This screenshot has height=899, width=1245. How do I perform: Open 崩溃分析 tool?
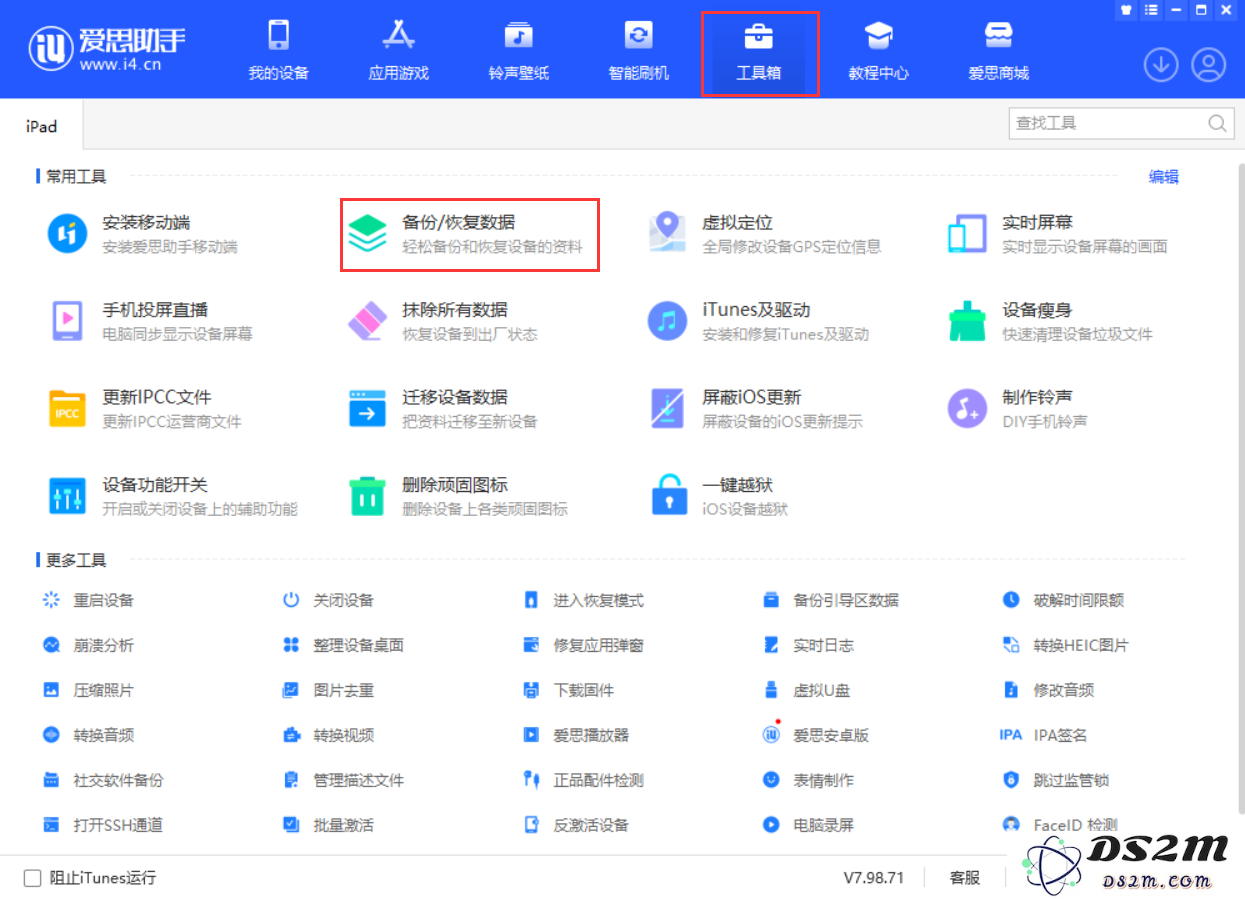pyautogui.click(x=88, y=645)
